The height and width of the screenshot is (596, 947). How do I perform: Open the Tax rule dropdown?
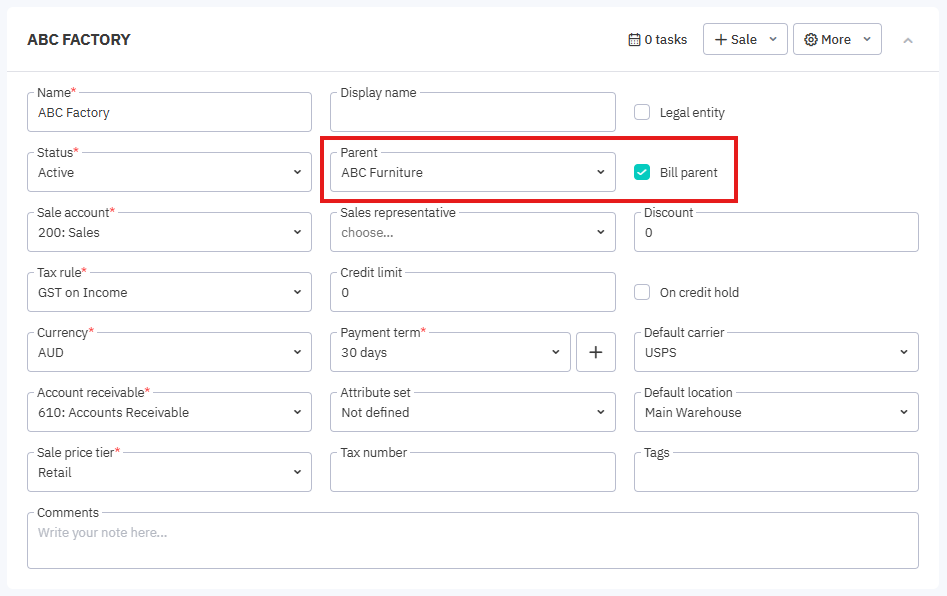[169, 293]
